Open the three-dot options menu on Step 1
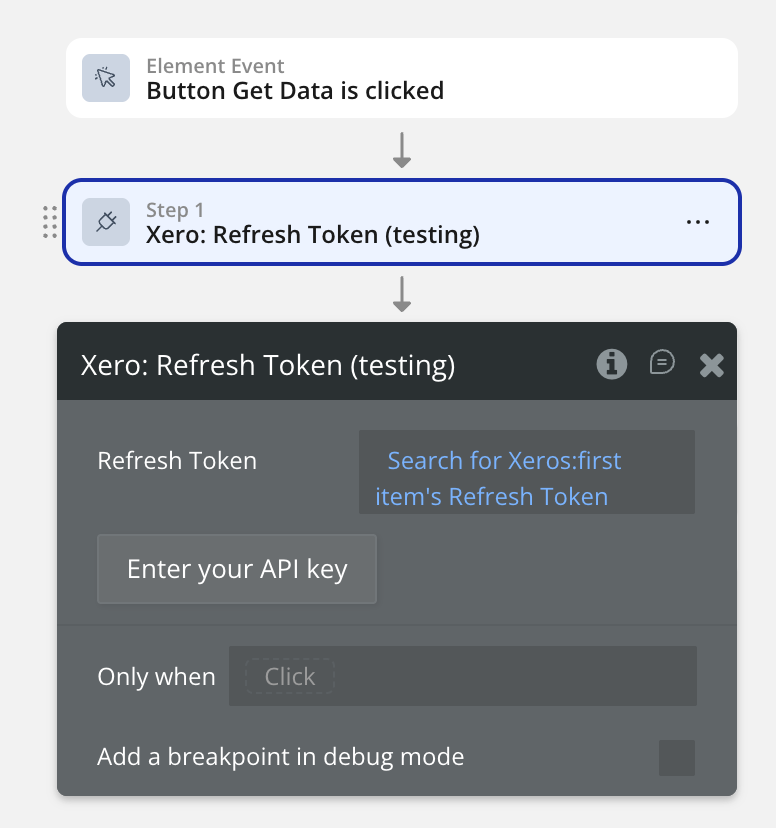This screenshot has height=828, width=776. pyautogui.click(x=698, y=222)
